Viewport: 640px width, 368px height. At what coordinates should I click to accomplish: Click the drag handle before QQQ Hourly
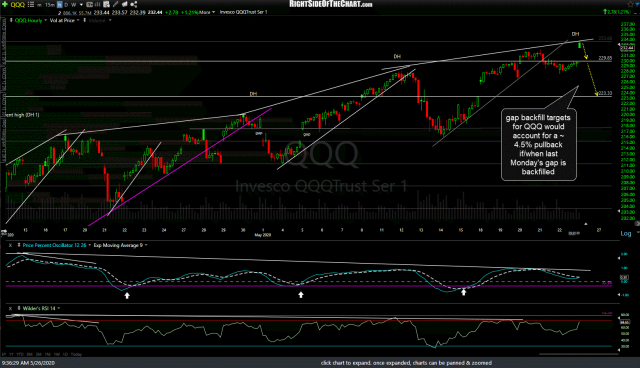pos(11,20)
